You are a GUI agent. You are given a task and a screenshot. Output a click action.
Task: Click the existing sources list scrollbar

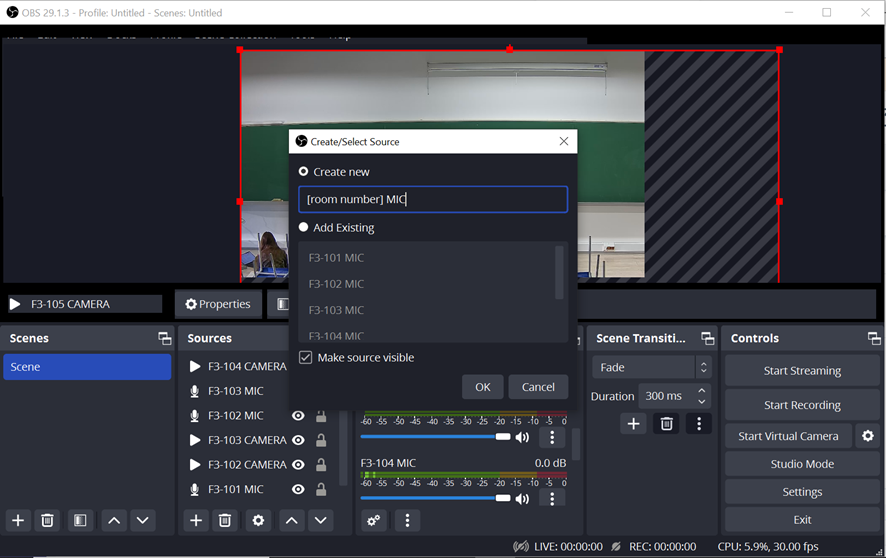coord(559,272)
